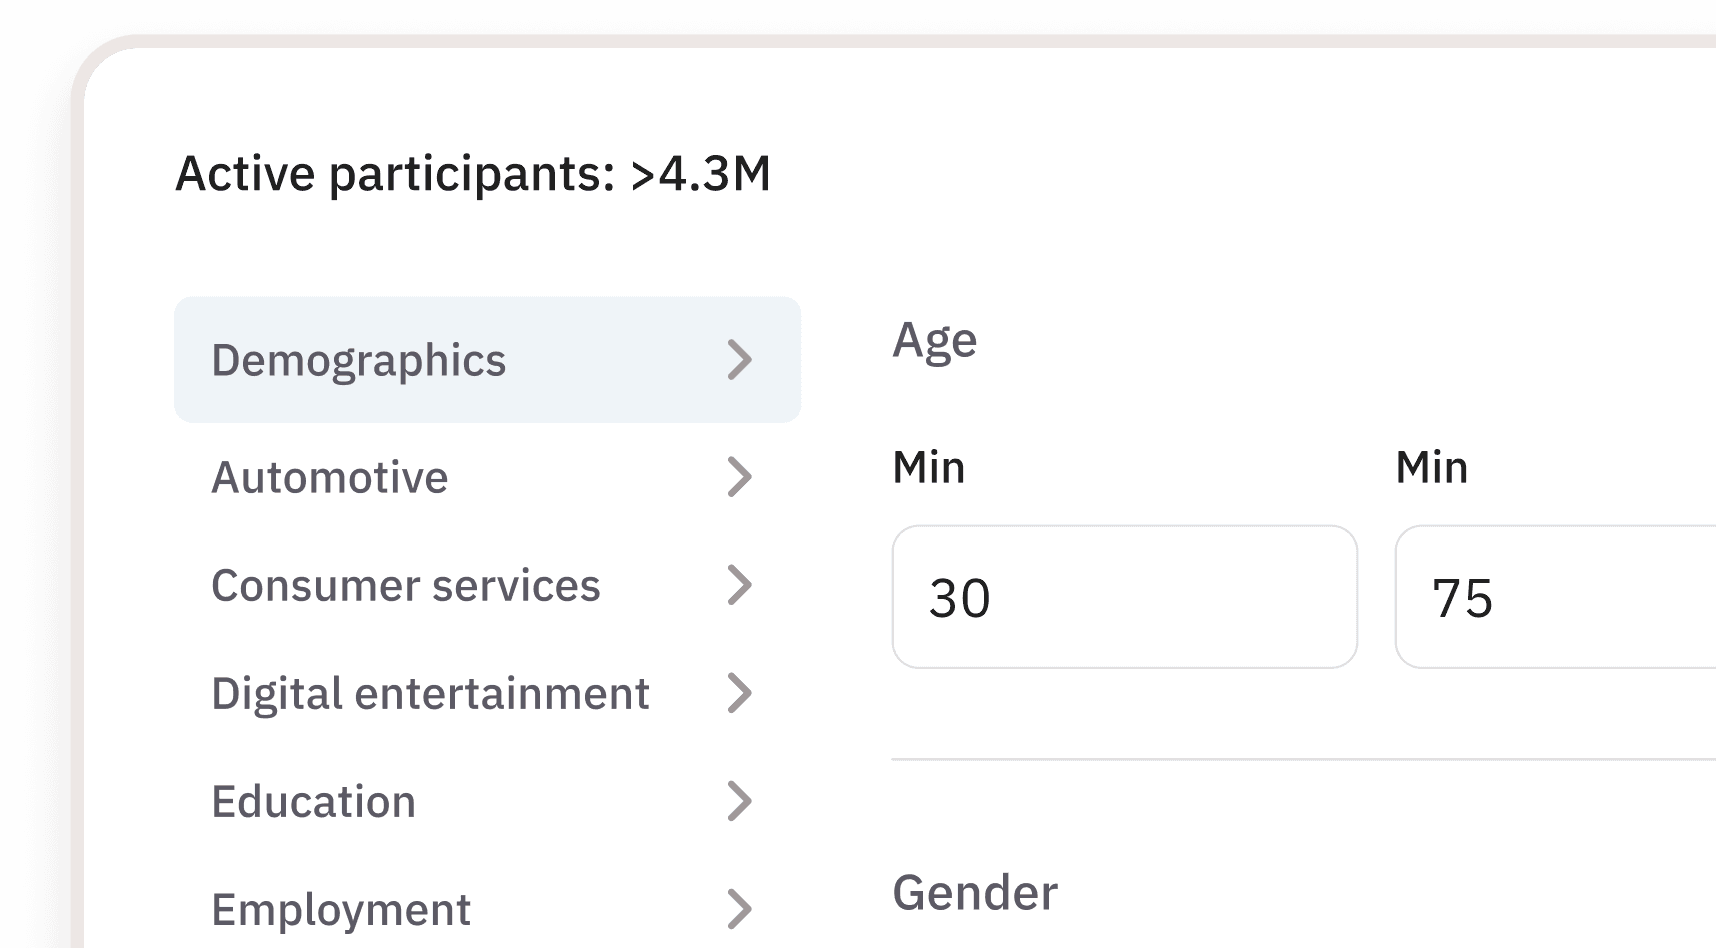Expand the Demographics chevron arrow
Image resolution: width=1716 pixels, height=948 pixels.
click(x=739, y=360)
